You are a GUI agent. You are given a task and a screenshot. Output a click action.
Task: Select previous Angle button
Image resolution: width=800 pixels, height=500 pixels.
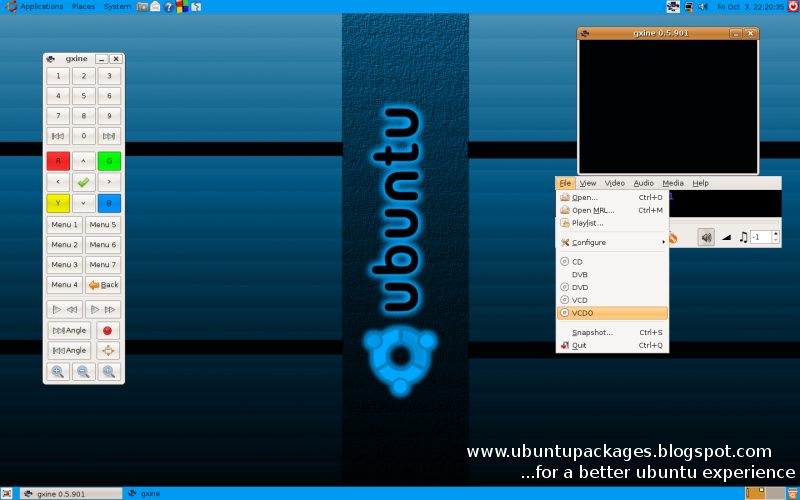(69, 351)
